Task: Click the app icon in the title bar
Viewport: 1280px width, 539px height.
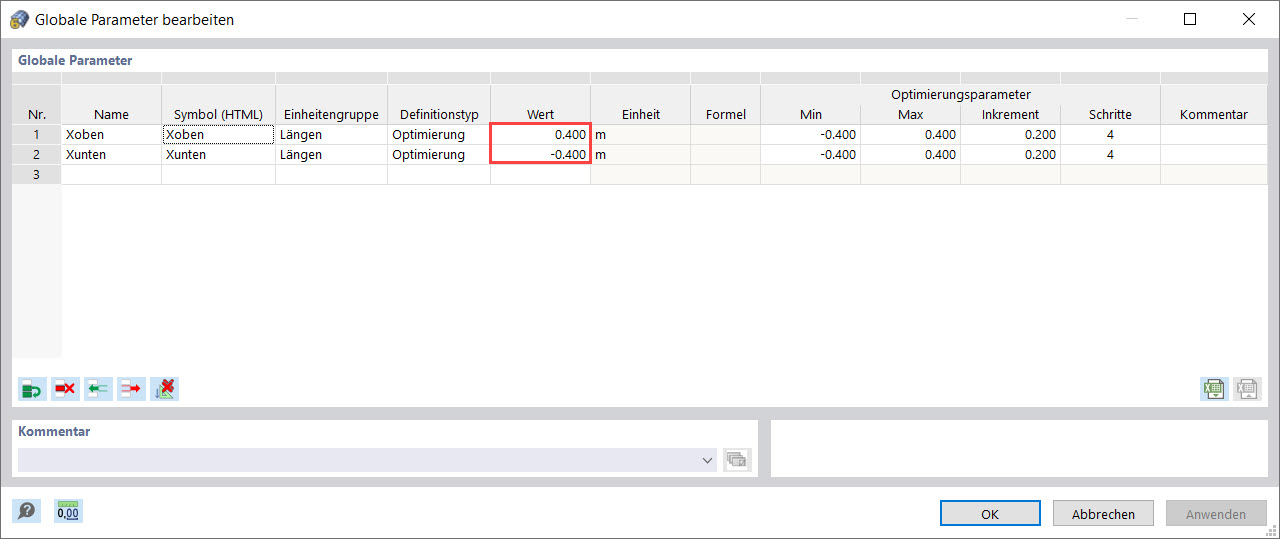Action: coord(18,19)
